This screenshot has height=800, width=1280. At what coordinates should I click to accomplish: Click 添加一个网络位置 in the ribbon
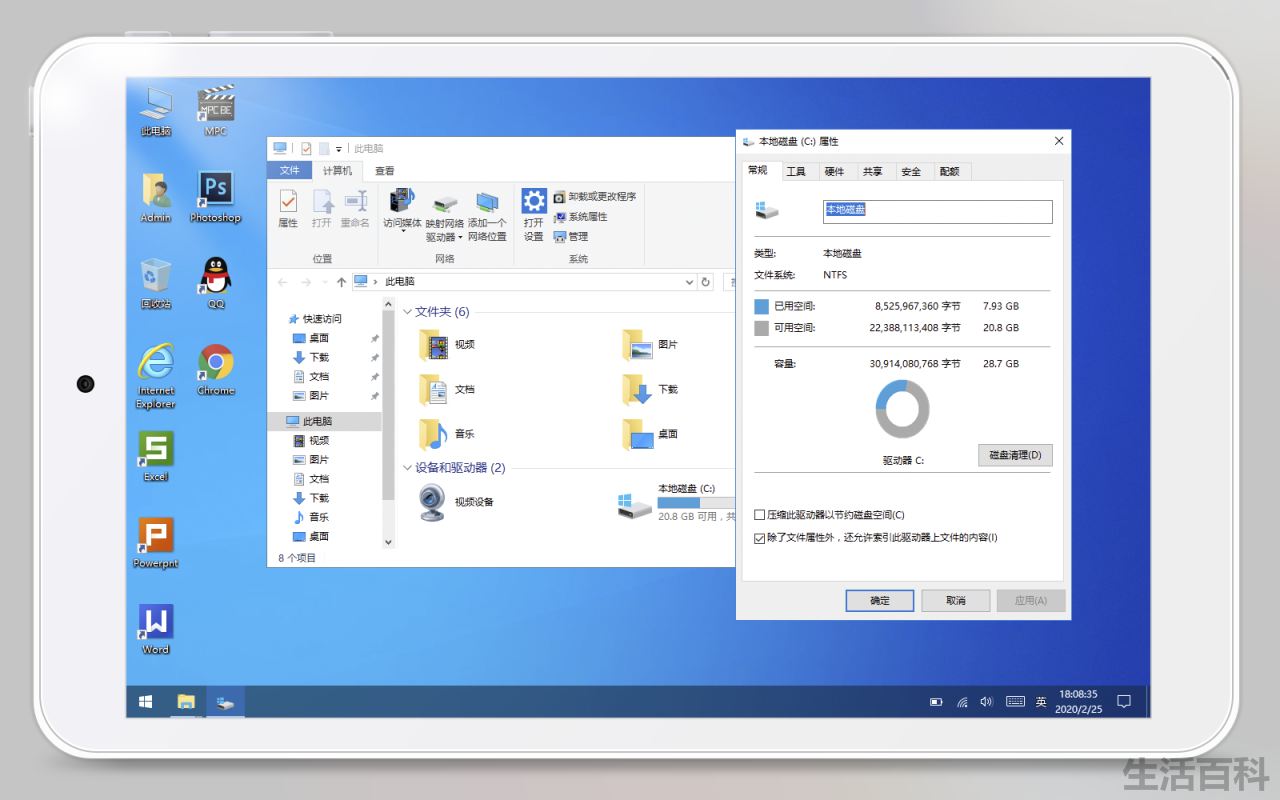tap(487, 216)
